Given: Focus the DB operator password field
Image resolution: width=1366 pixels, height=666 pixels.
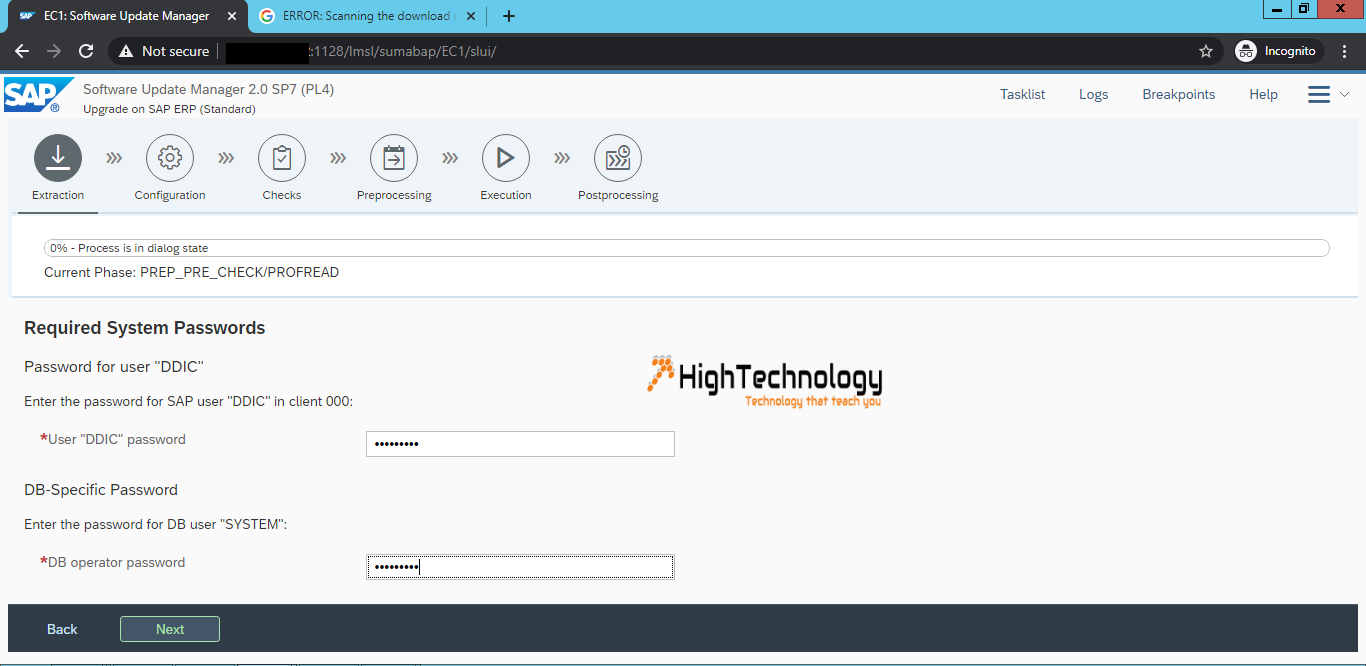Looking at the screenshot, I should point(520,567).
